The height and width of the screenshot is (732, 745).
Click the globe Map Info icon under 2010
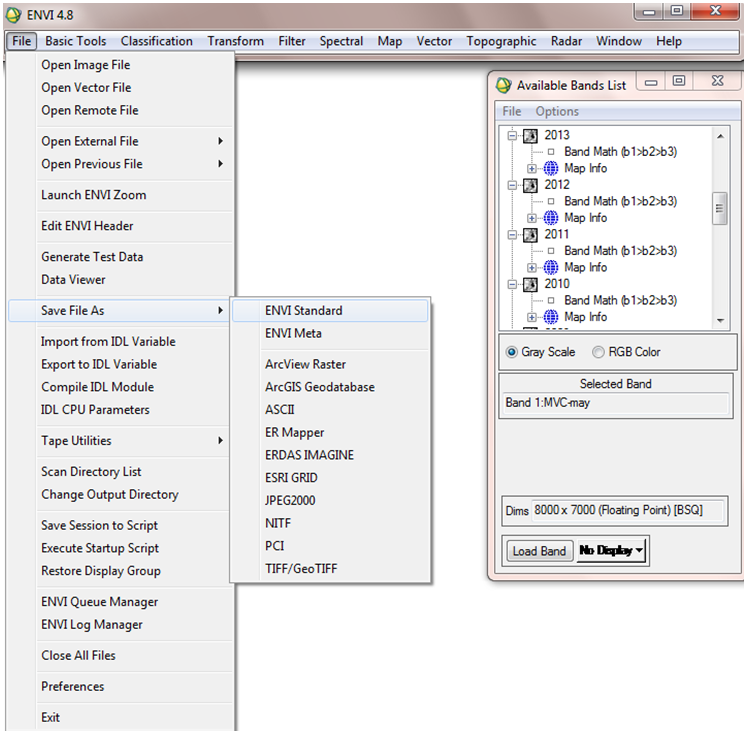(551, 317)
